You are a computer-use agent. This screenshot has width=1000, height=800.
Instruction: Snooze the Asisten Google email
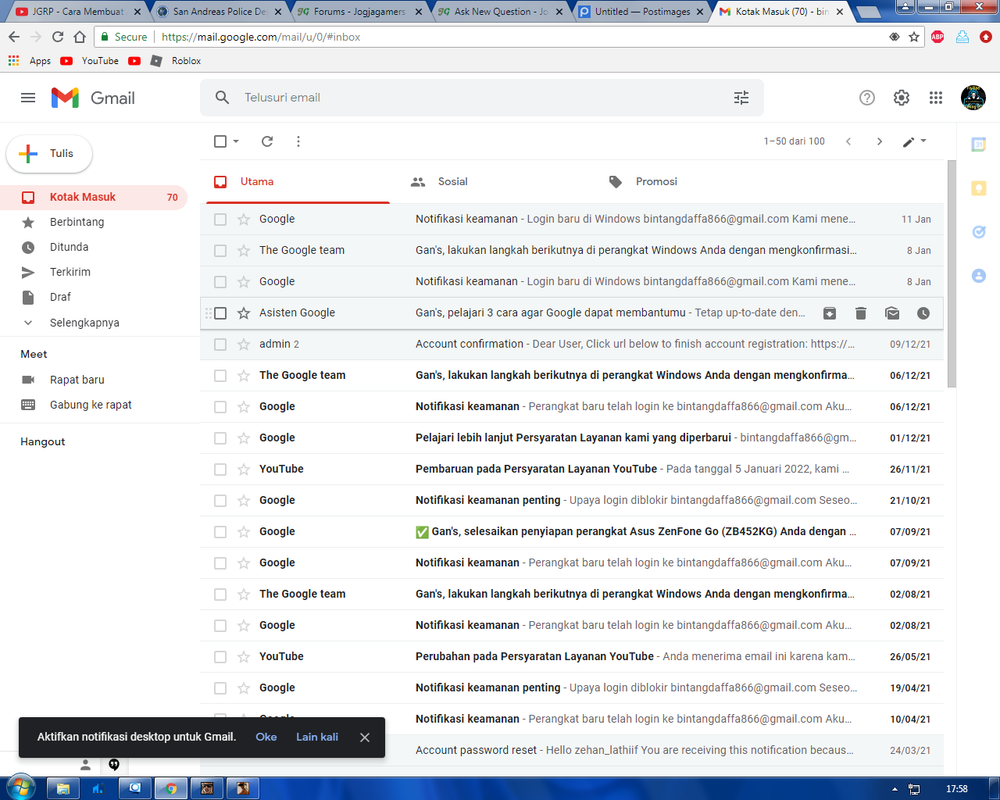pos(923,313)
